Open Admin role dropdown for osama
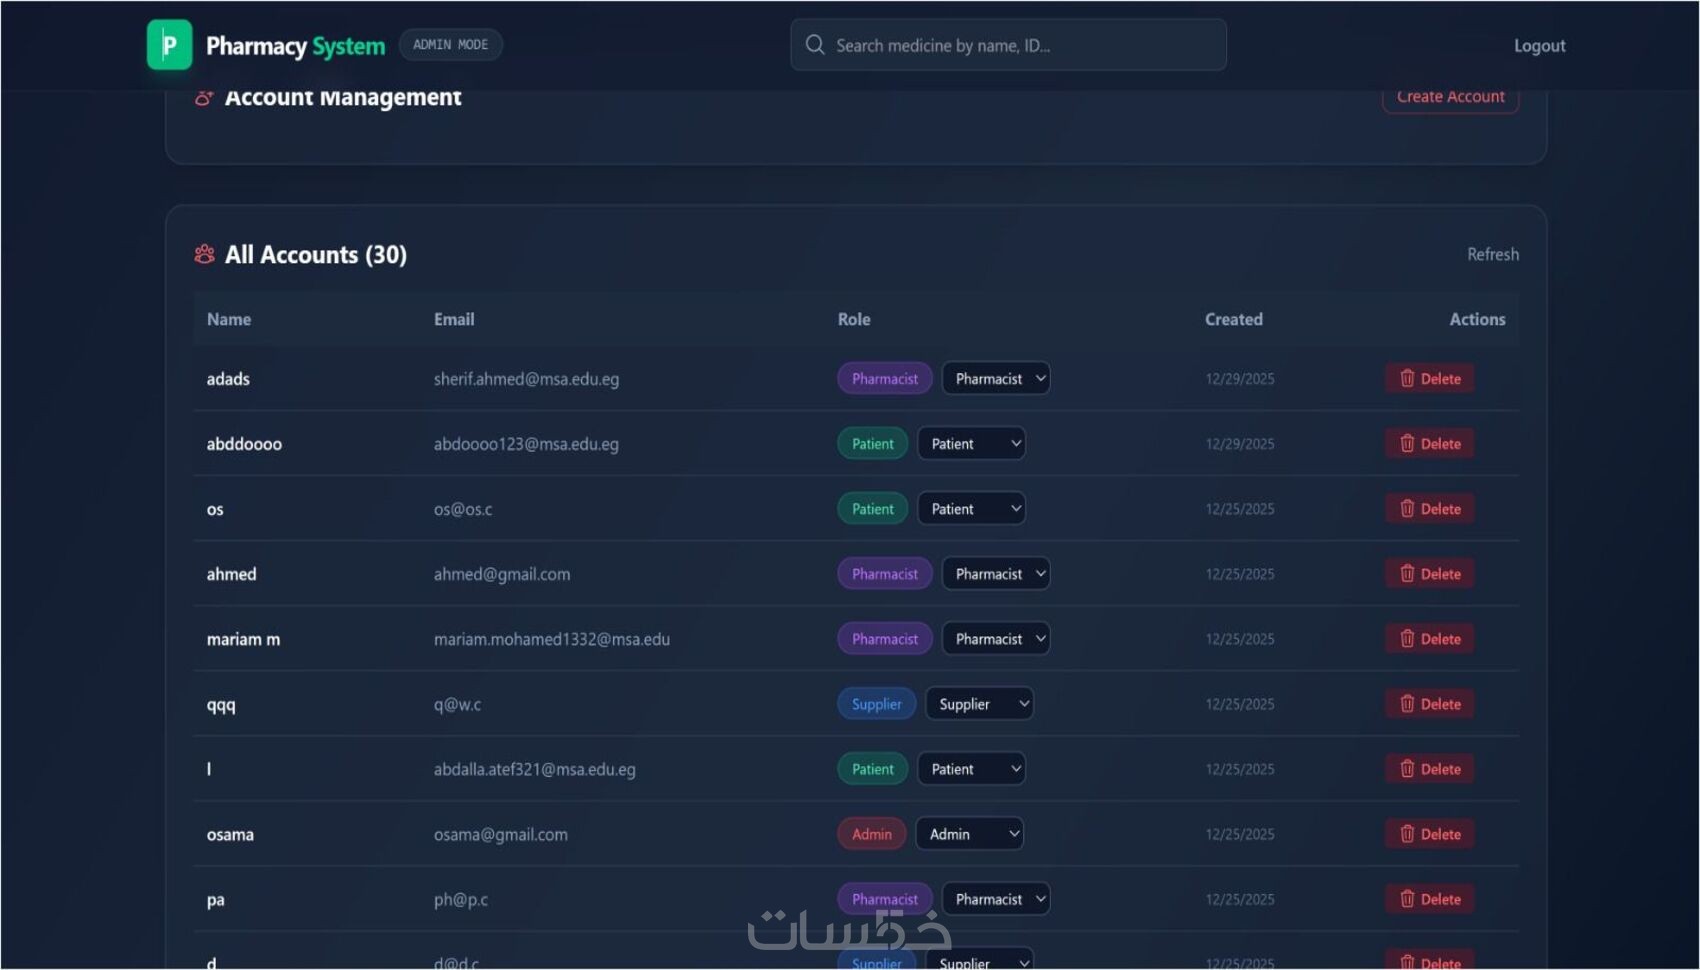Viewport: 1700px width, 970px height. (970, 833)
